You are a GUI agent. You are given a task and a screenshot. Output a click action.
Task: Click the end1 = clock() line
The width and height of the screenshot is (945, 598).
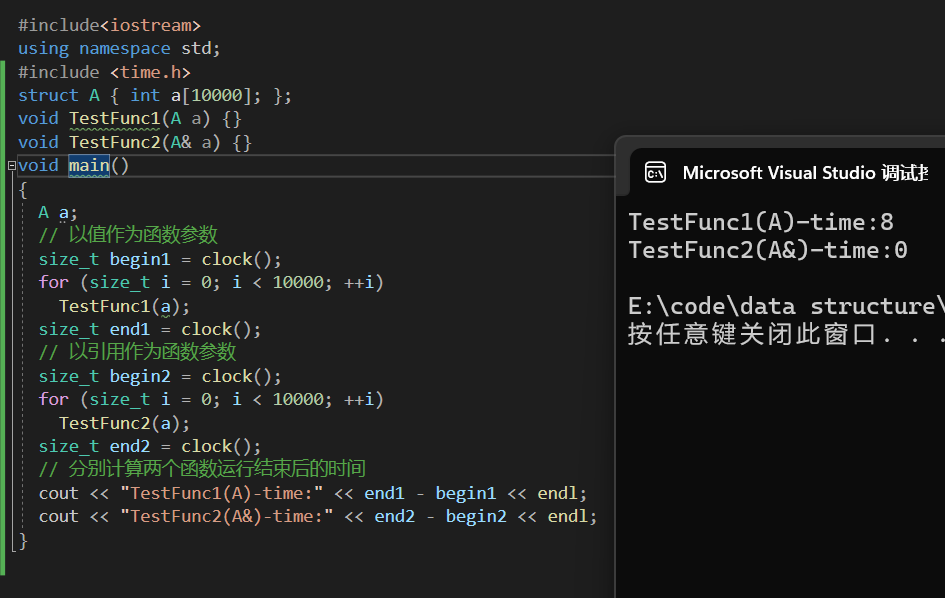pyautogui.click(x=149, y=329)
